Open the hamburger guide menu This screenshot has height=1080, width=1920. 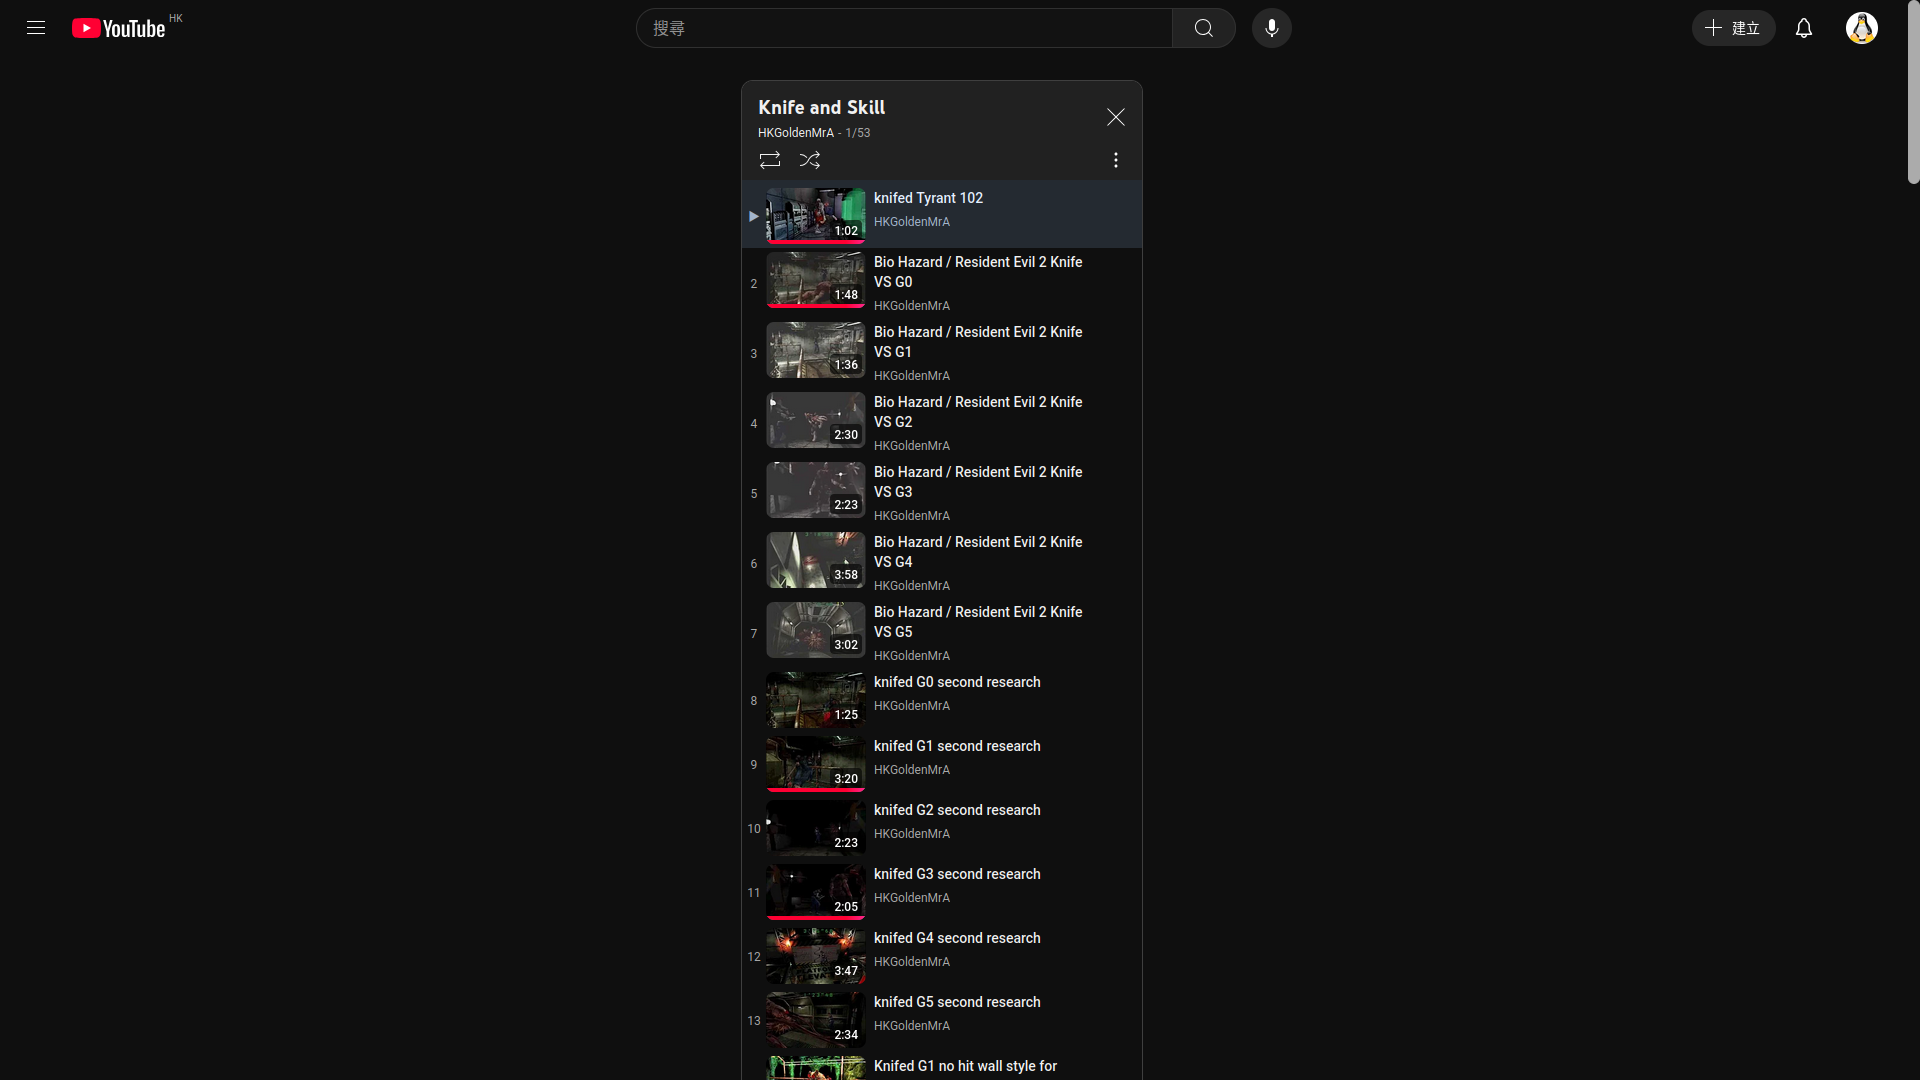(x=36, y=28)
